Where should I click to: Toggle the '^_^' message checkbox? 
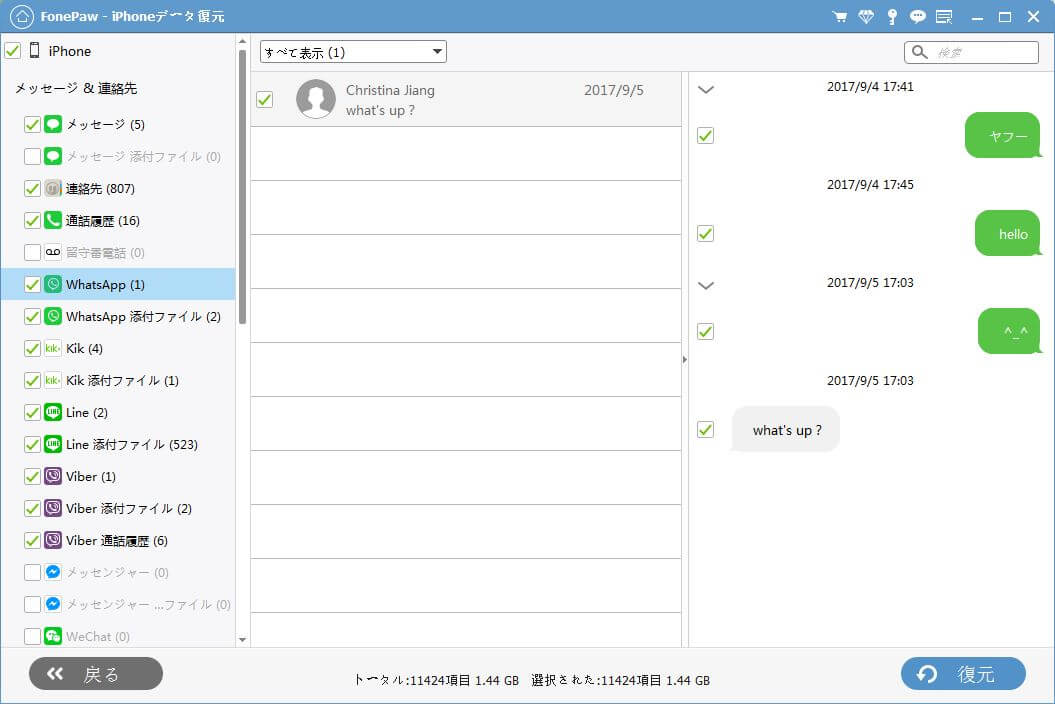click(705, 331)
